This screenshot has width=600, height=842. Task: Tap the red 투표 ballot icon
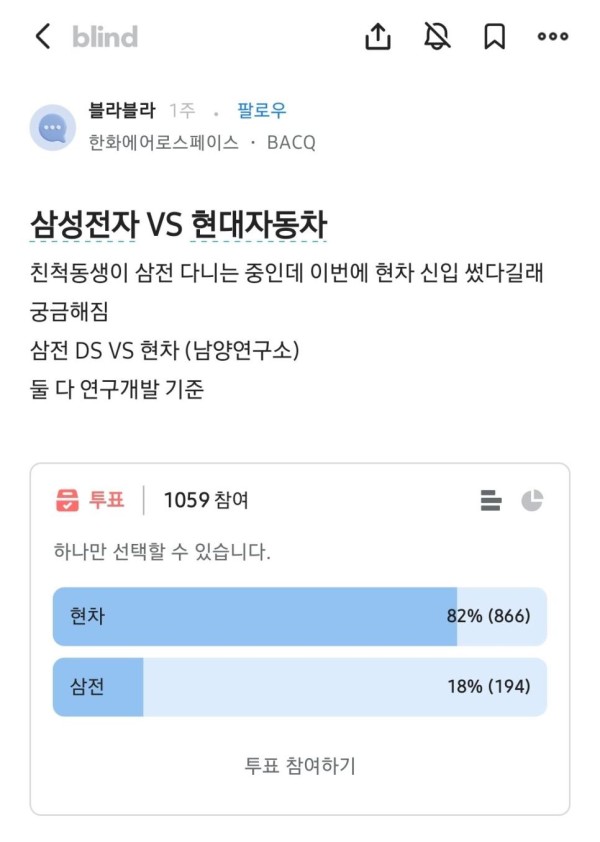pyautogui.click(x=68, y=500)
